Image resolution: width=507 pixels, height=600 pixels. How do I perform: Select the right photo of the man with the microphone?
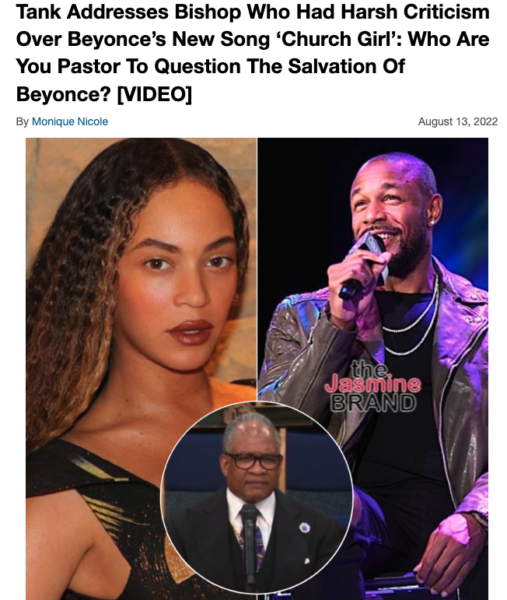pos(373,368)
